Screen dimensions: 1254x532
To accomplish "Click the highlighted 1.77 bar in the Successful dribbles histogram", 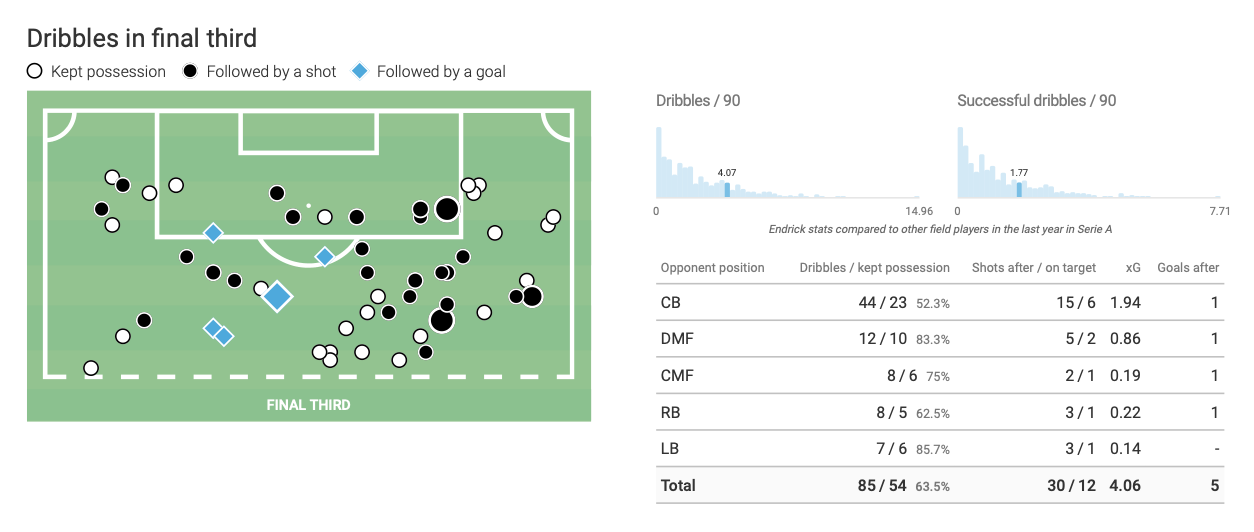I will (x=1019, y=189).
